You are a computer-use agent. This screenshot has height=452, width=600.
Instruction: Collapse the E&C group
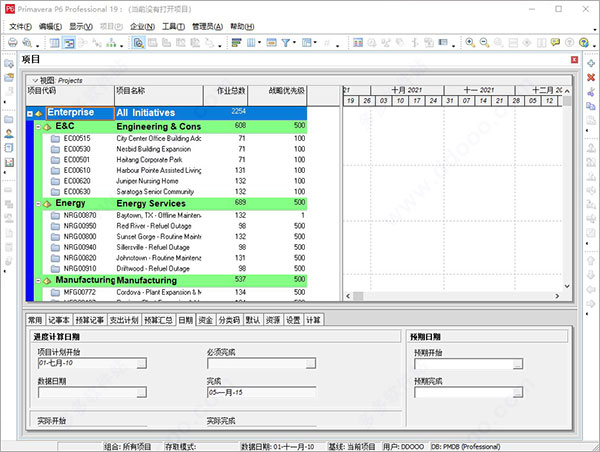point(38,127)
